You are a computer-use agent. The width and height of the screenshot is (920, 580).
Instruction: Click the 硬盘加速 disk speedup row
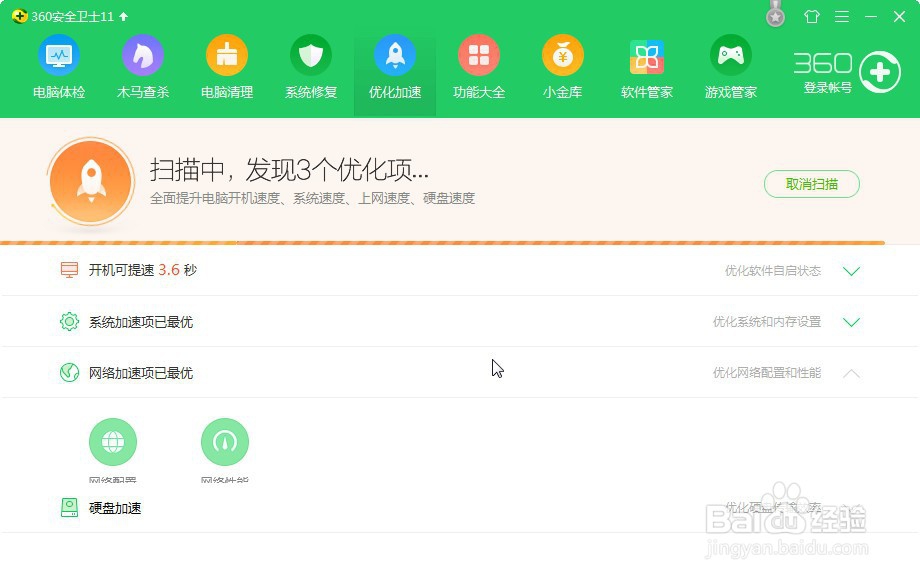pos(113,508)
